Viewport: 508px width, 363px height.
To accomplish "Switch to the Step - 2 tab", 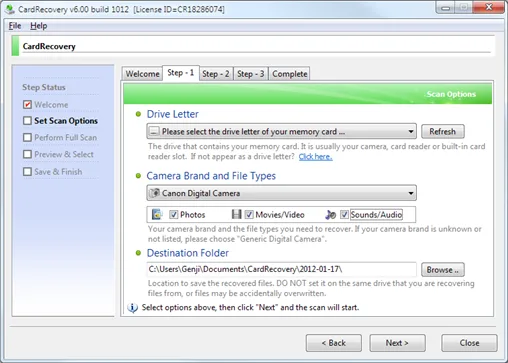I will pos(216,74).
